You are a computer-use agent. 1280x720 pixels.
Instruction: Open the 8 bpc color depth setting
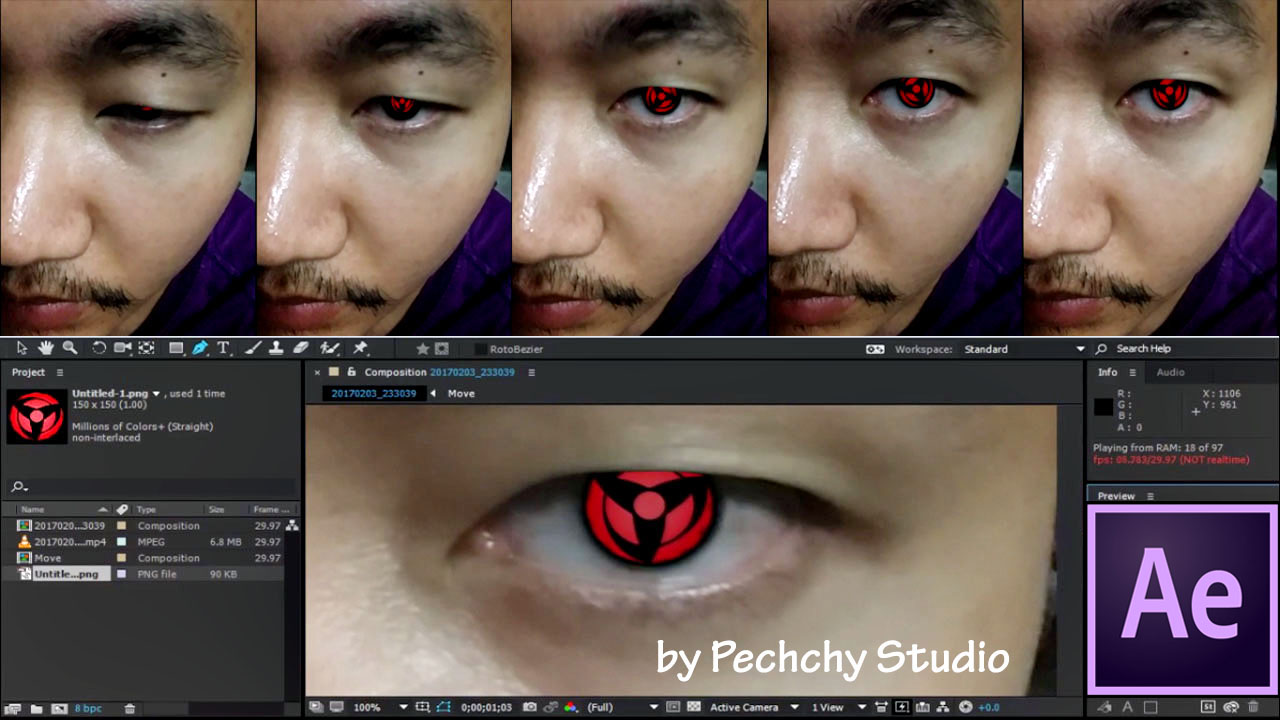point(88,709)
